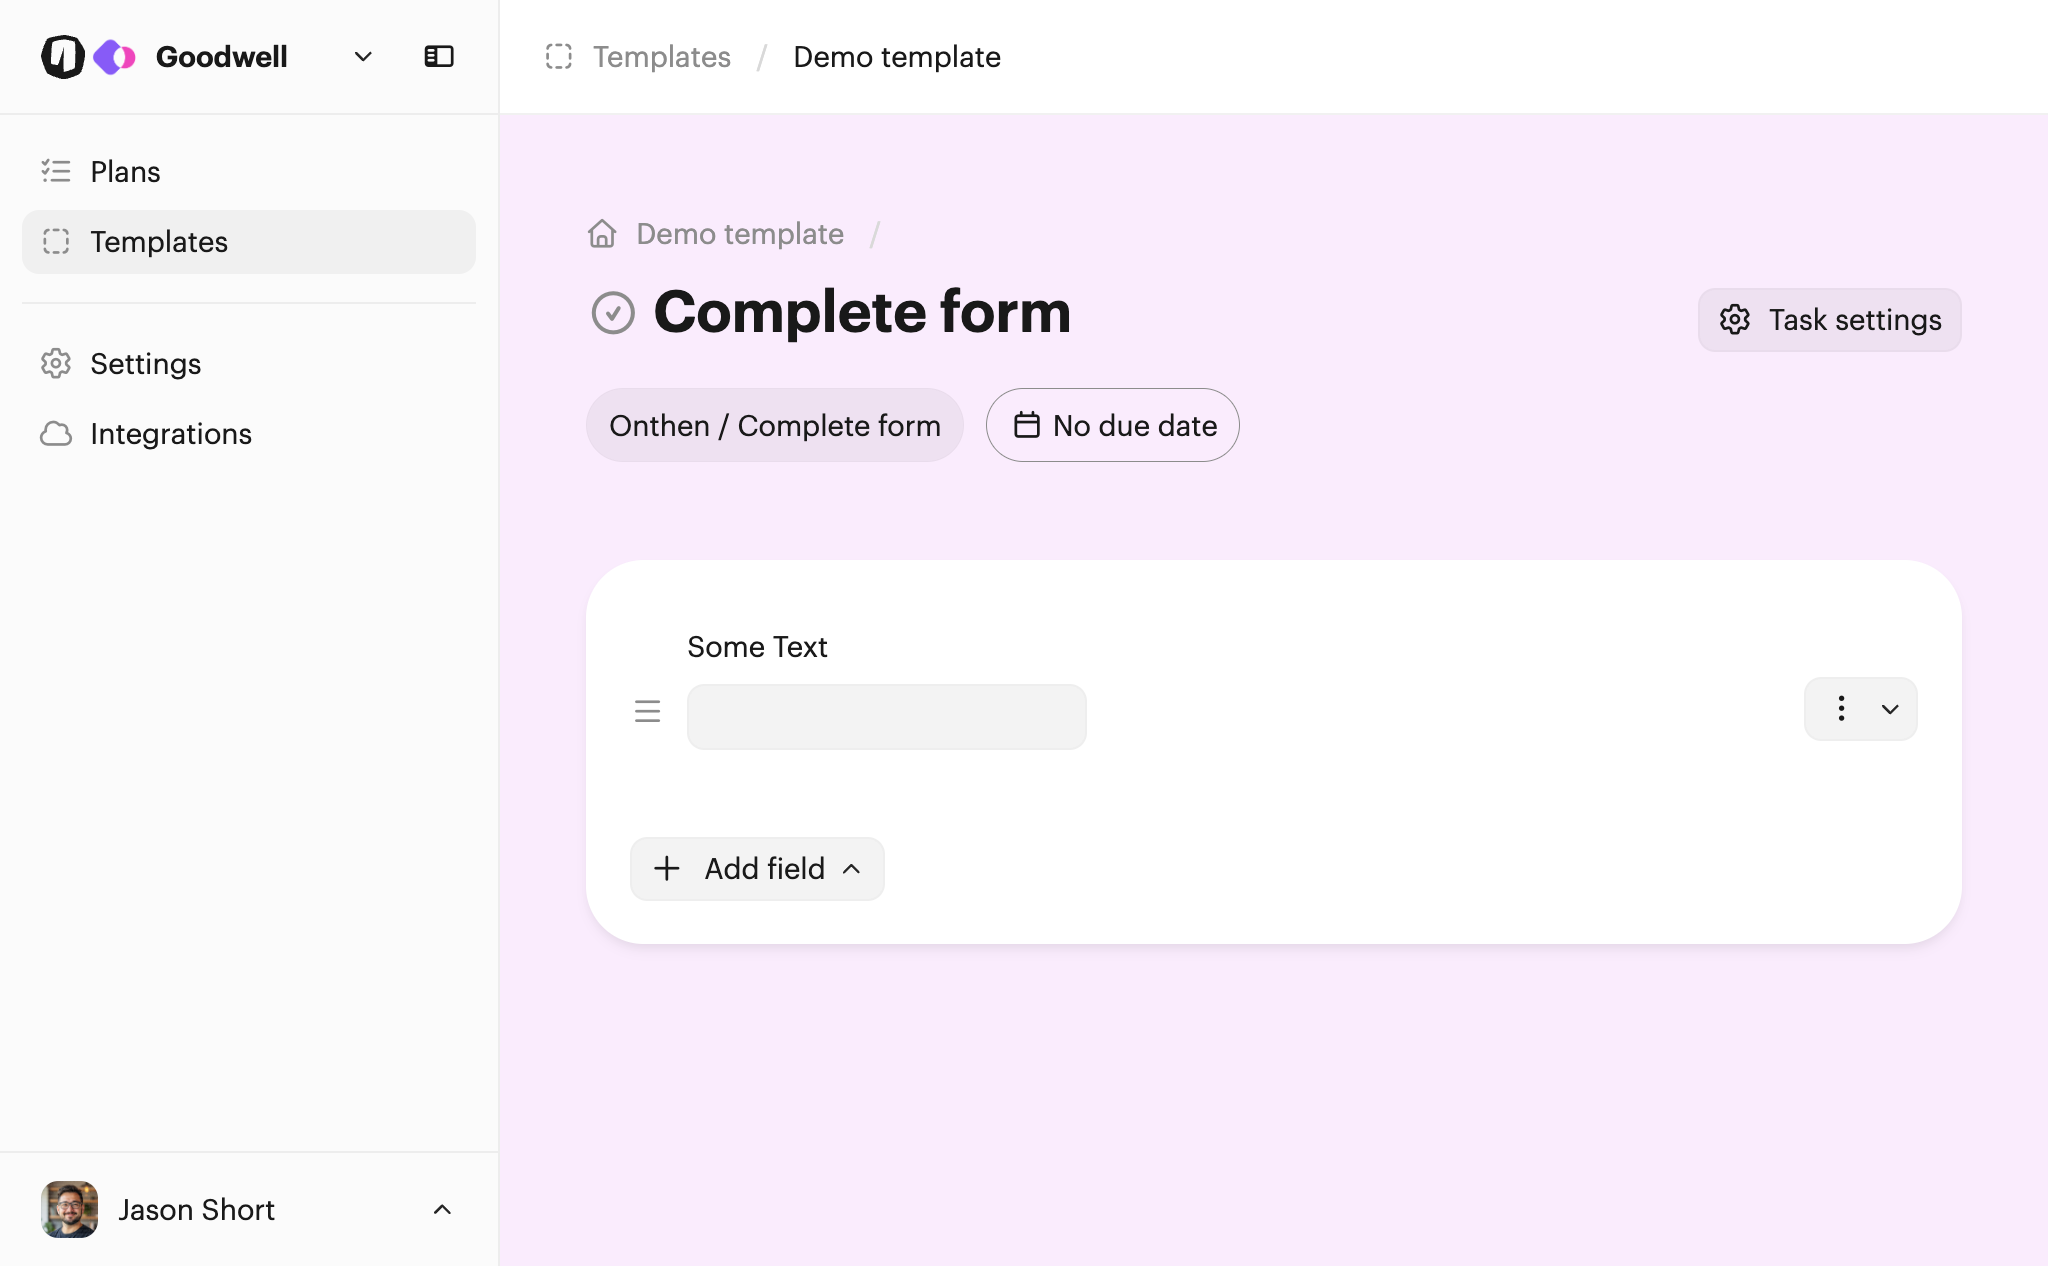Image resolution: width=2048 pixels, height=1266 pixels.
Task: Open Task settings
Action: [x=1829, y=320]
